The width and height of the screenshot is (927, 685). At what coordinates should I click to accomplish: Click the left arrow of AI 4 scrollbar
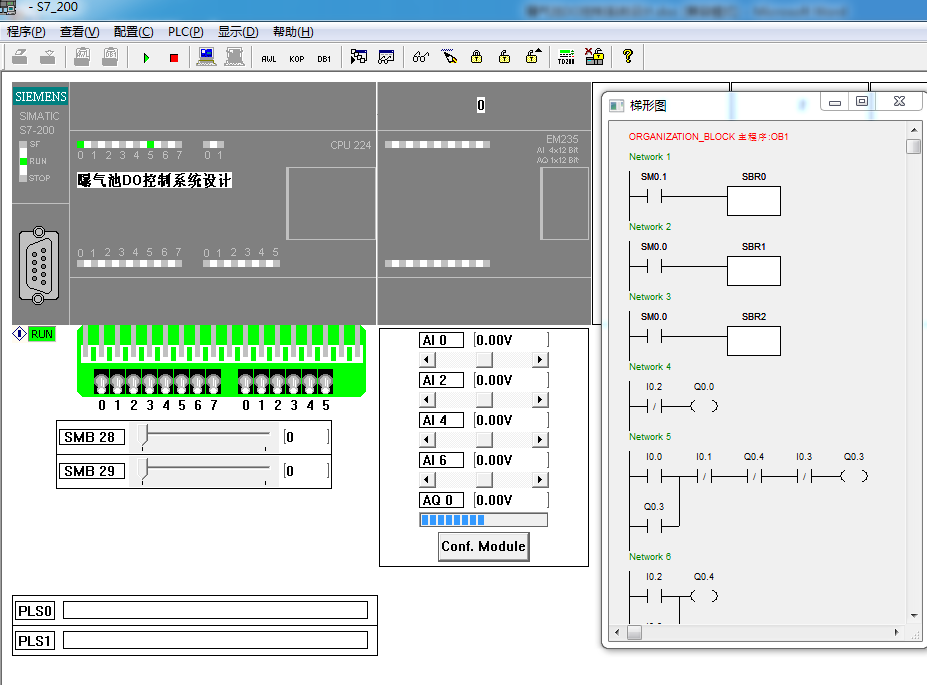[426, 440]
